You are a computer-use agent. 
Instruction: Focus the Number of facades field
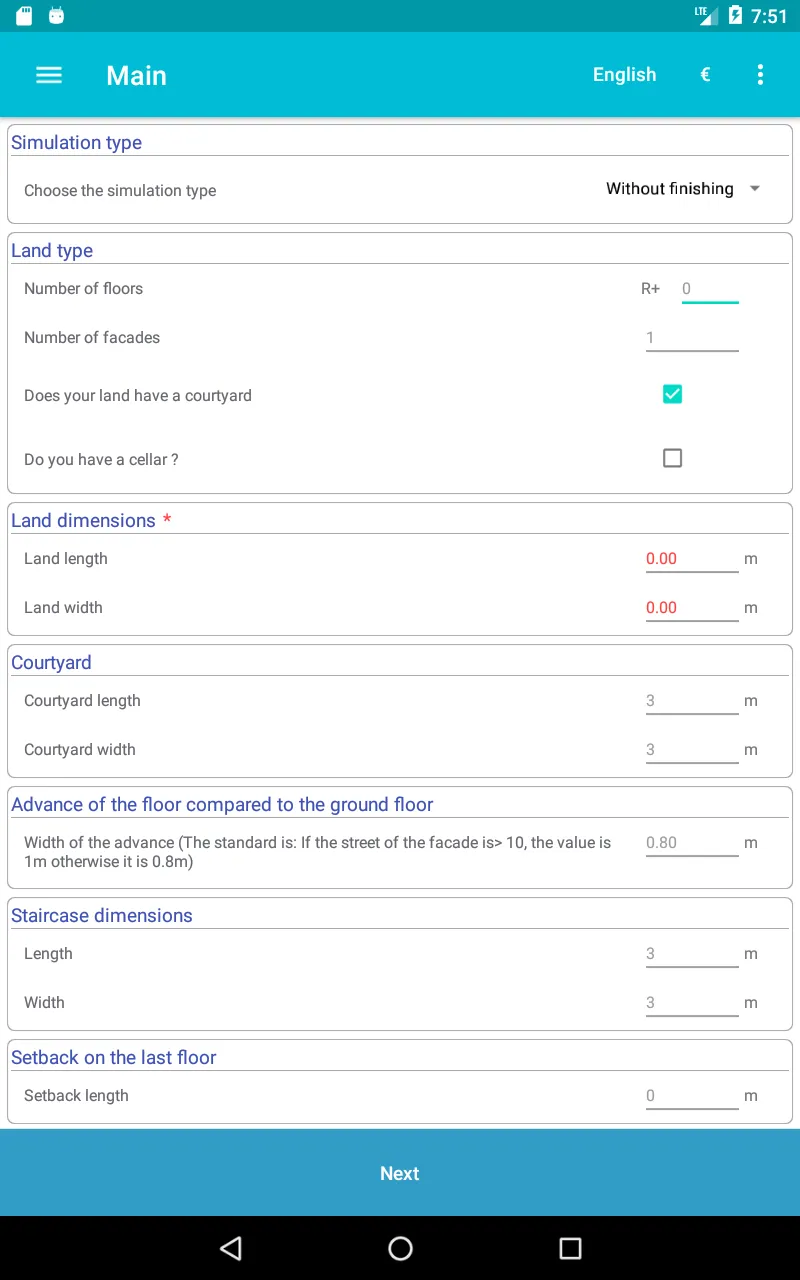pyautogui.click(x=692, y=338)
